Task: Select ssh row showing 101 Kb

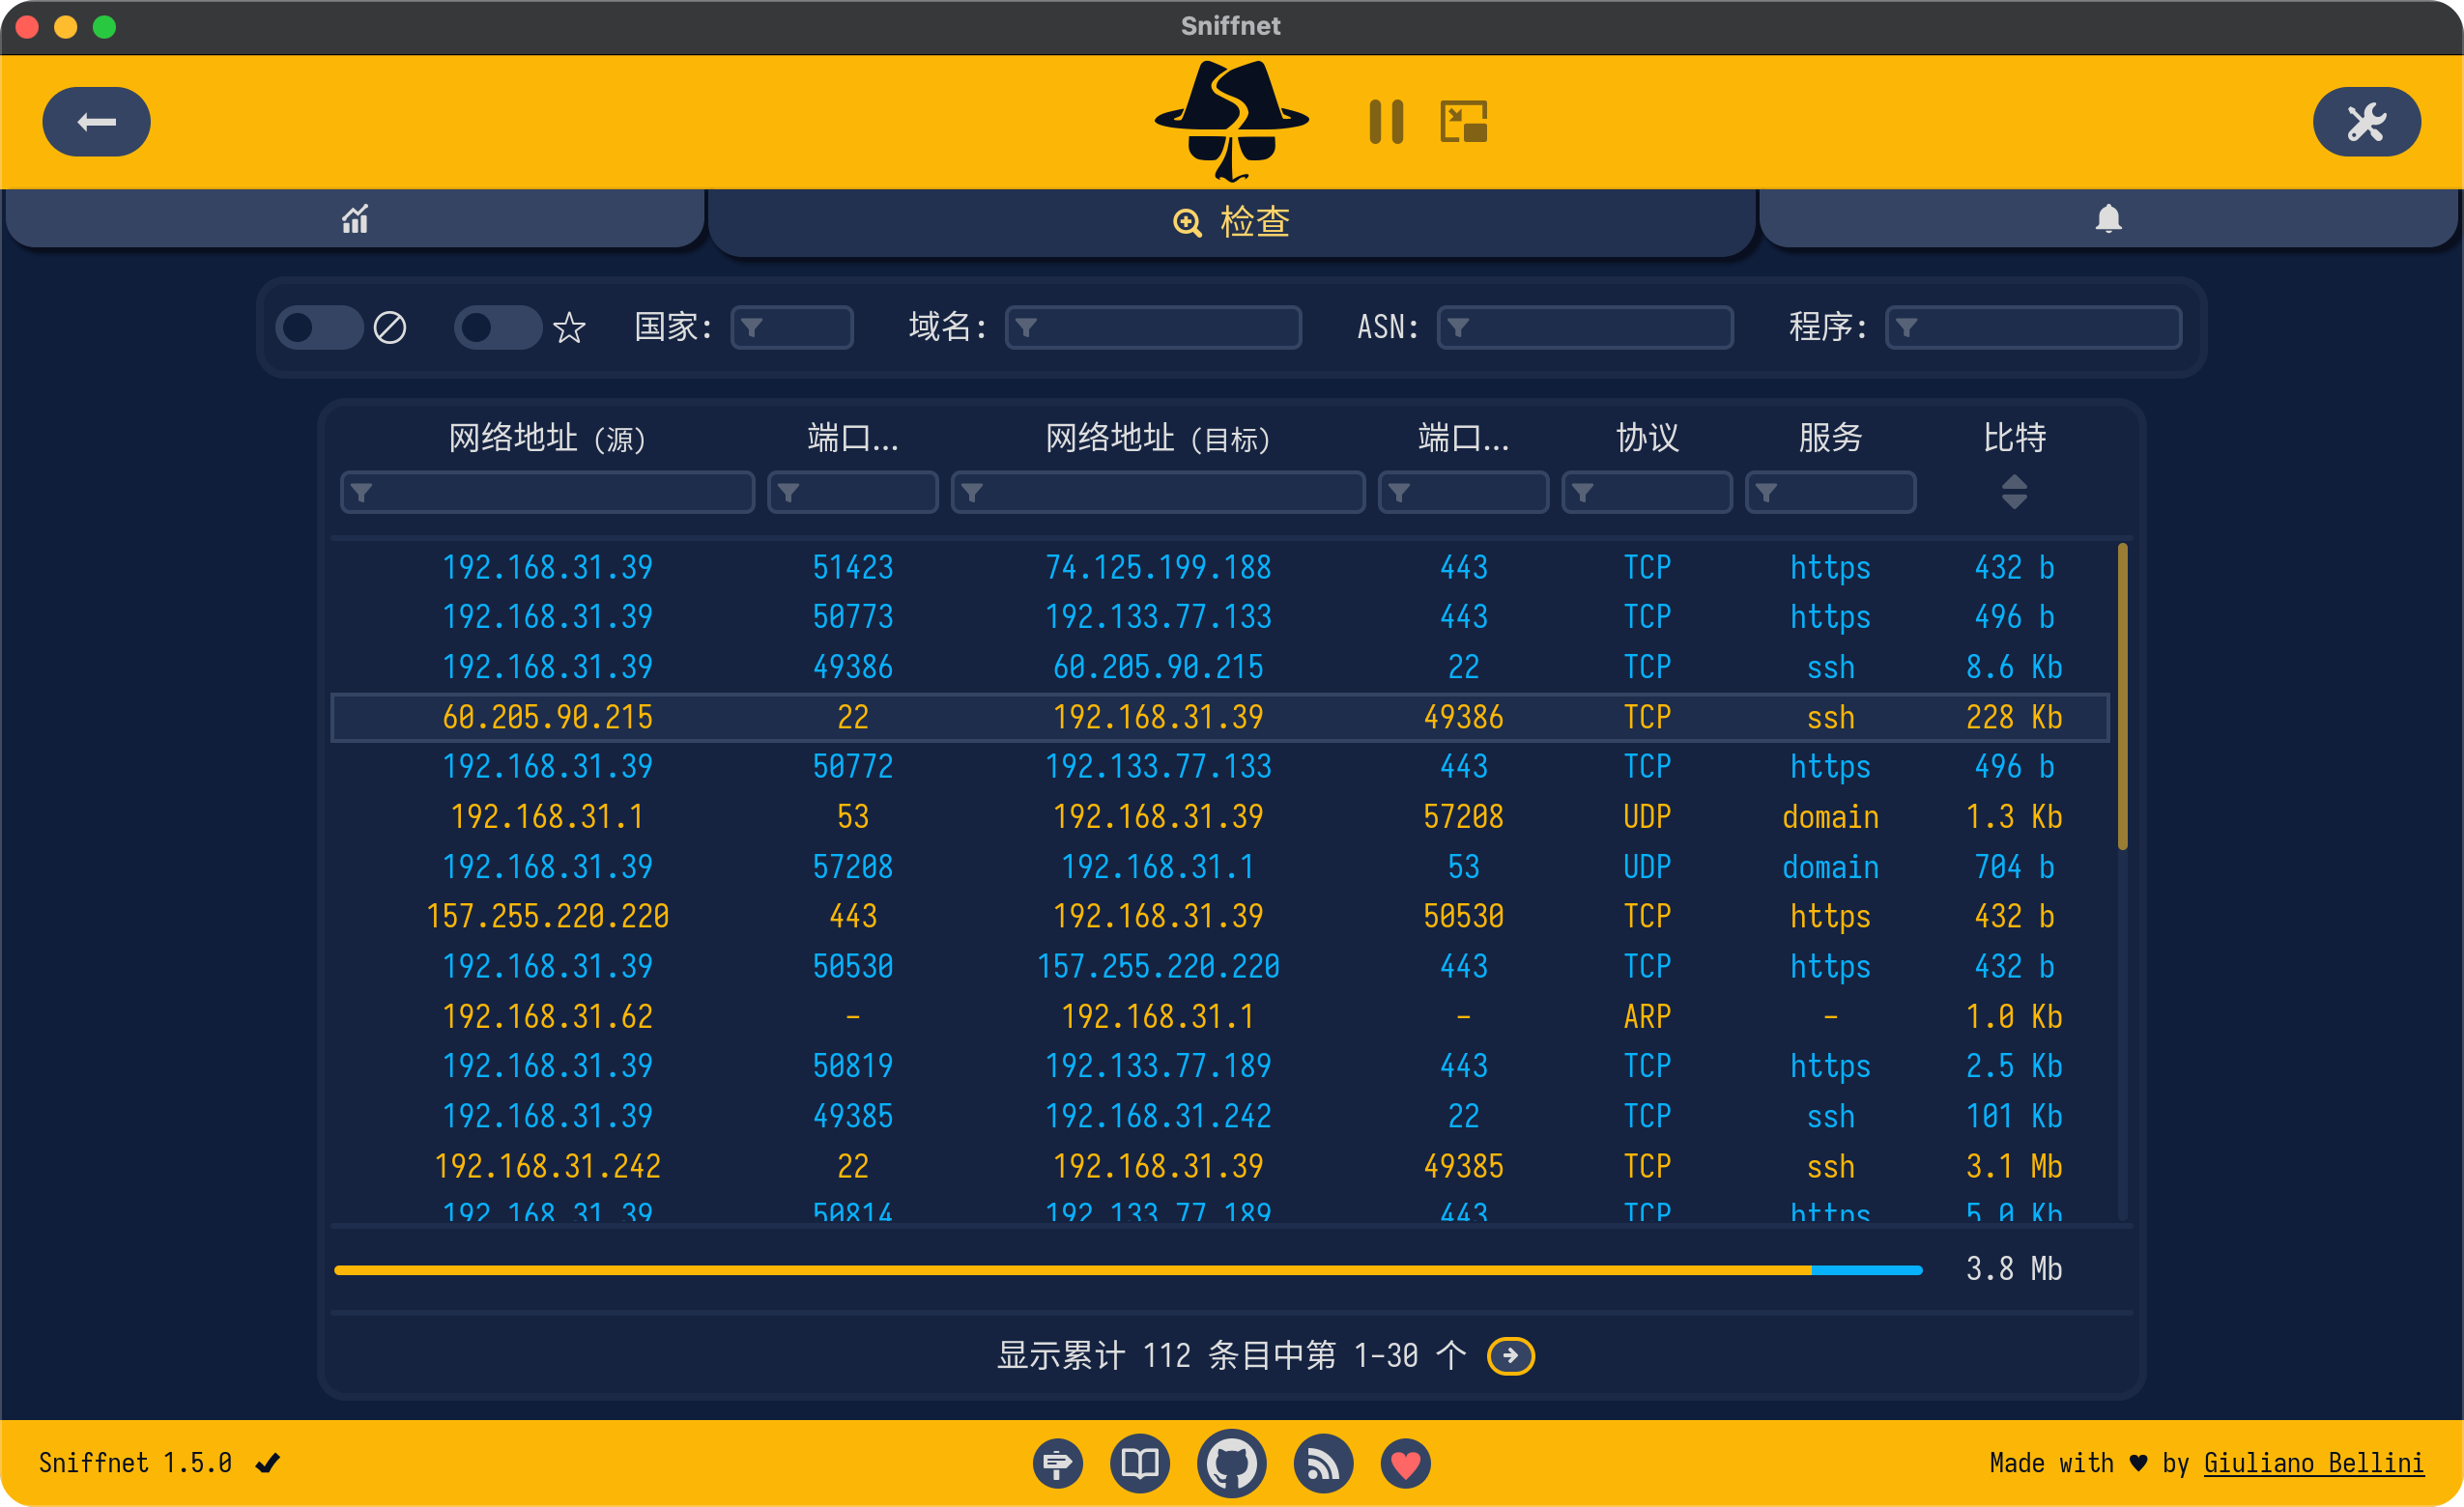Action: 1220,1116
